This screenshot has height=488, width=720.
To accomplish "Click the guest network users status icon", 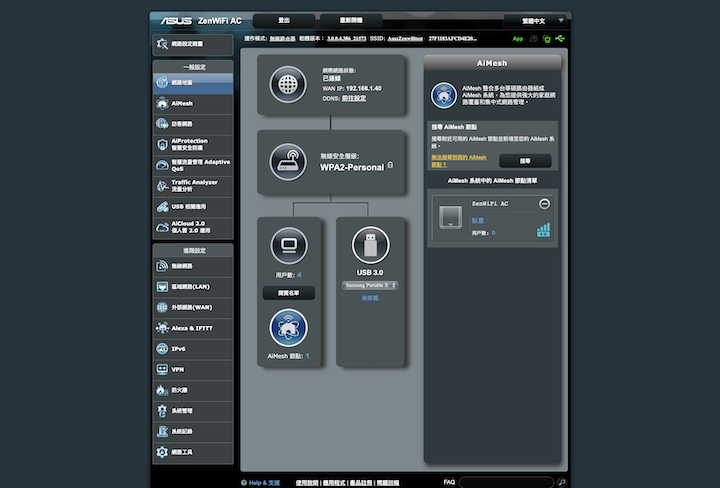I will [x=533, y=39].
